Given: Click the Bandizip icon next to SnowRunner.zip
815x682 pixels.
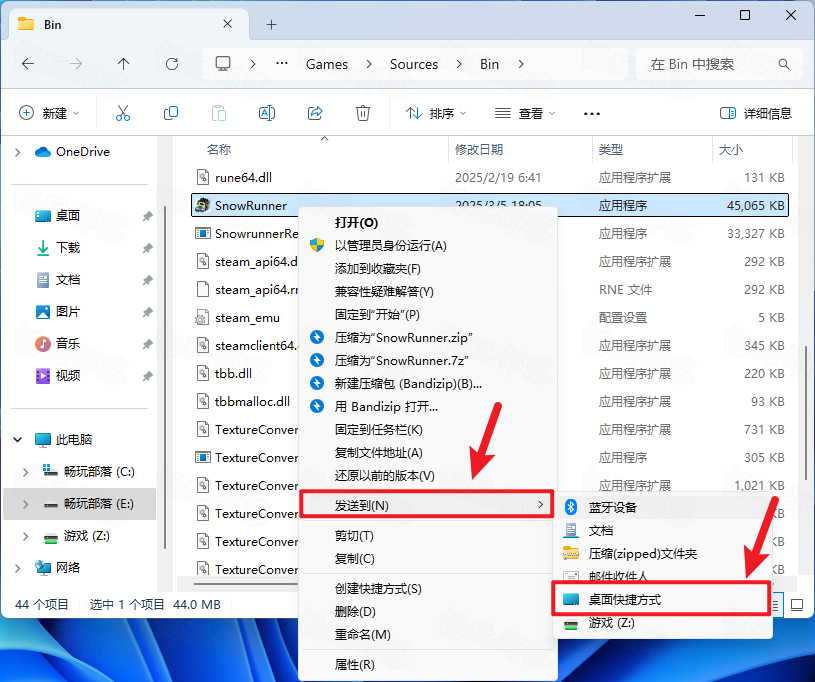Looking at the screenshot, I should (317, 337).
